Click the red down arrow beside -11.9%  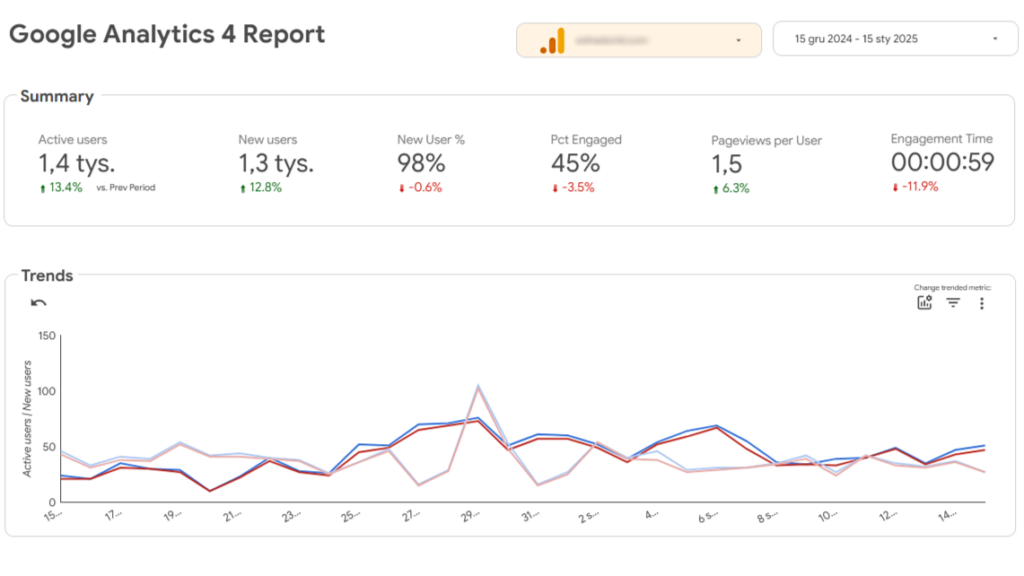(x=895, y=187)
